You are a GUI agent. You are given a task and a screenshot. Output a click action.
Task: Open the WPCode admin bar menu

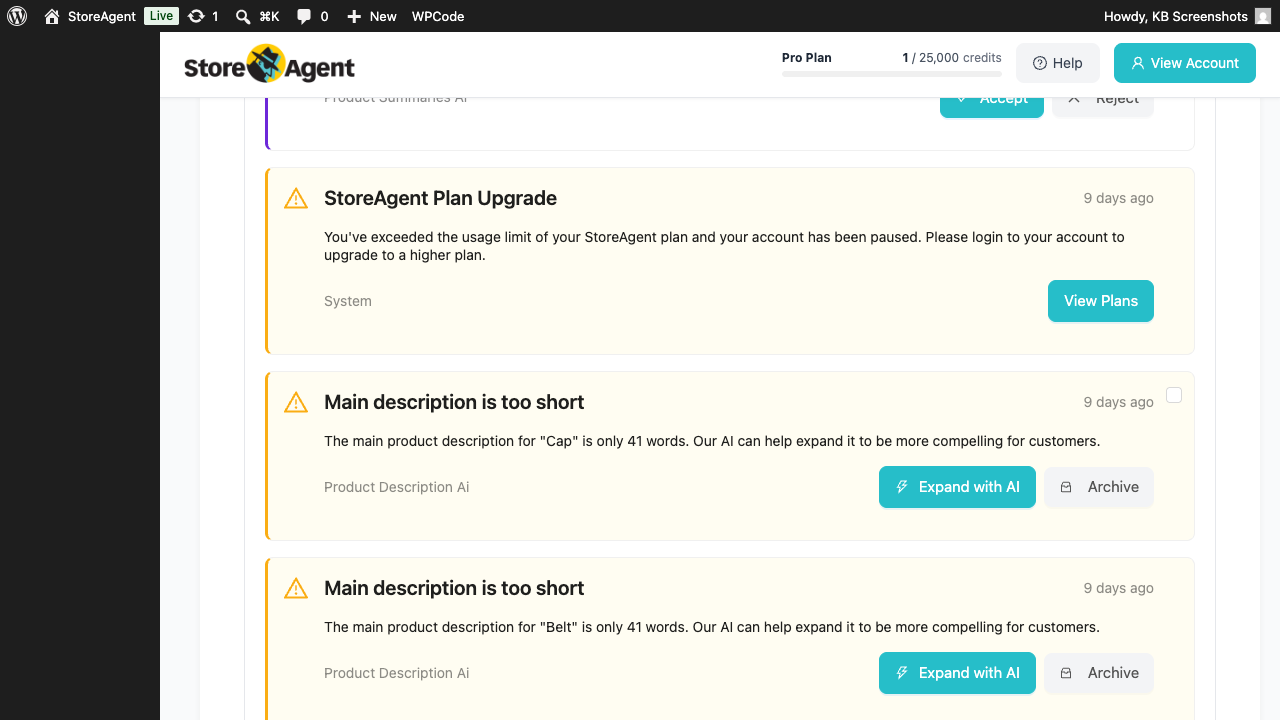[438, 16]
